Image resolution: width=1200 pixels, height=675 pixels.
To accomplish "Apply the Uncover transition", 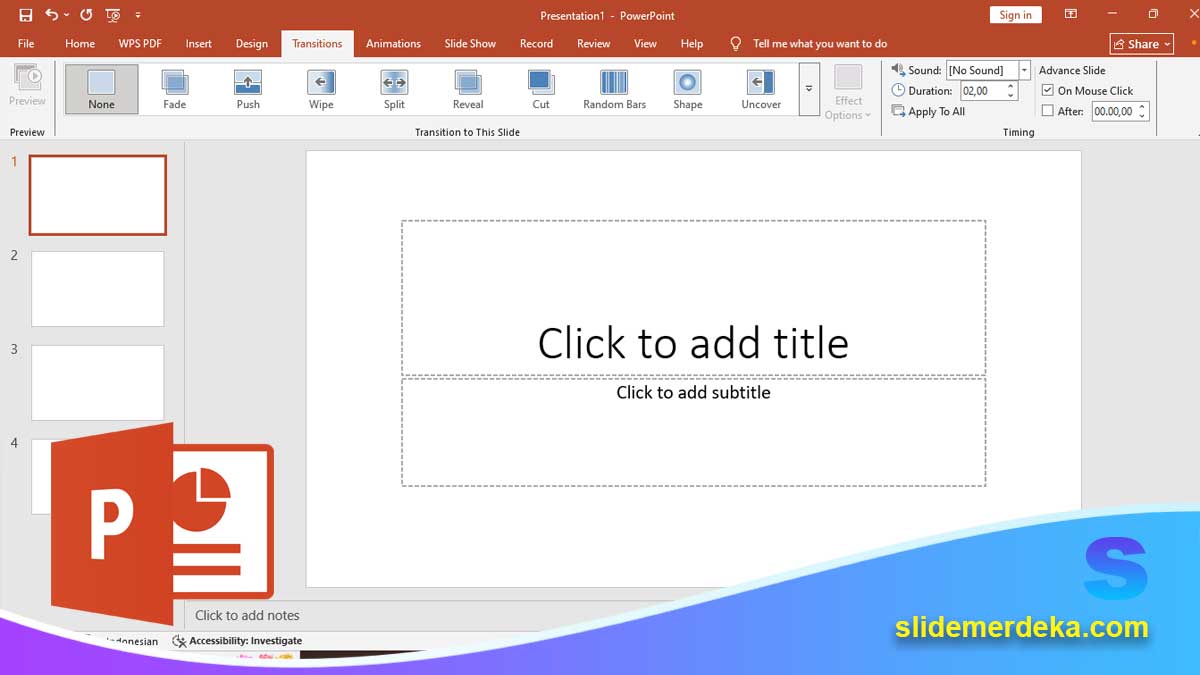I will pyautogui.click(x=761, y=89).
